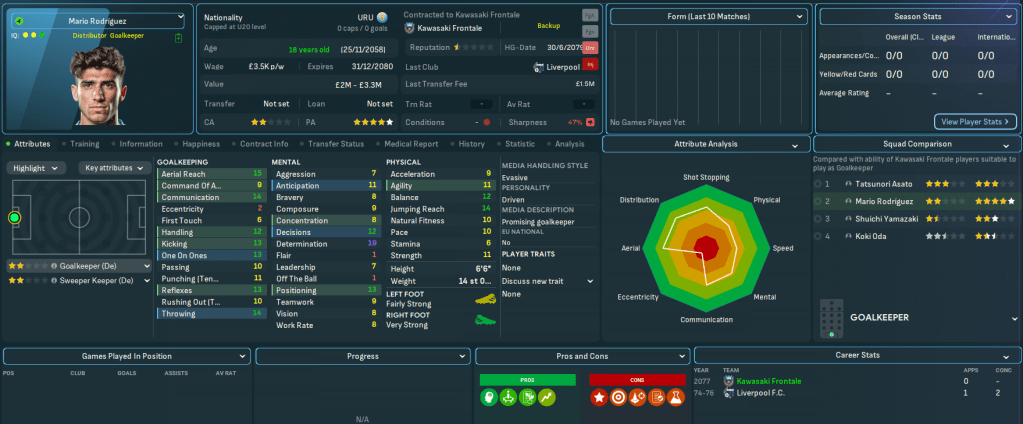Open the Discuss new trait dropdown
This screenshot has height=424, width=1023.
tap(547, 281)
